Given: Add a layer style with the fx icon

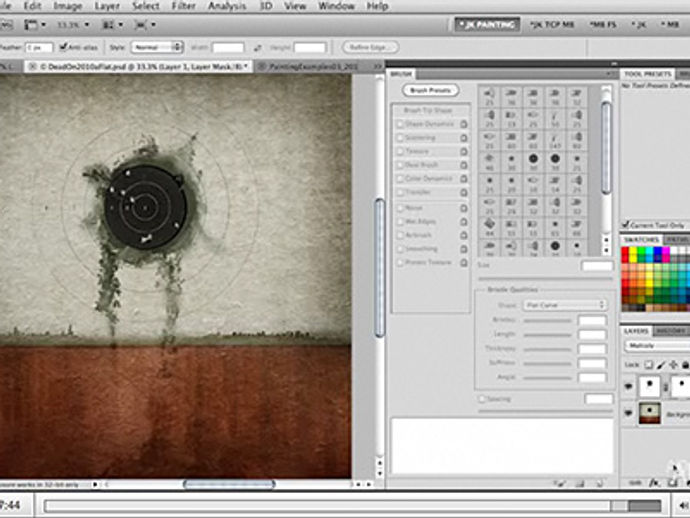Looking at the screenshot, I should (x=655, y=483).
